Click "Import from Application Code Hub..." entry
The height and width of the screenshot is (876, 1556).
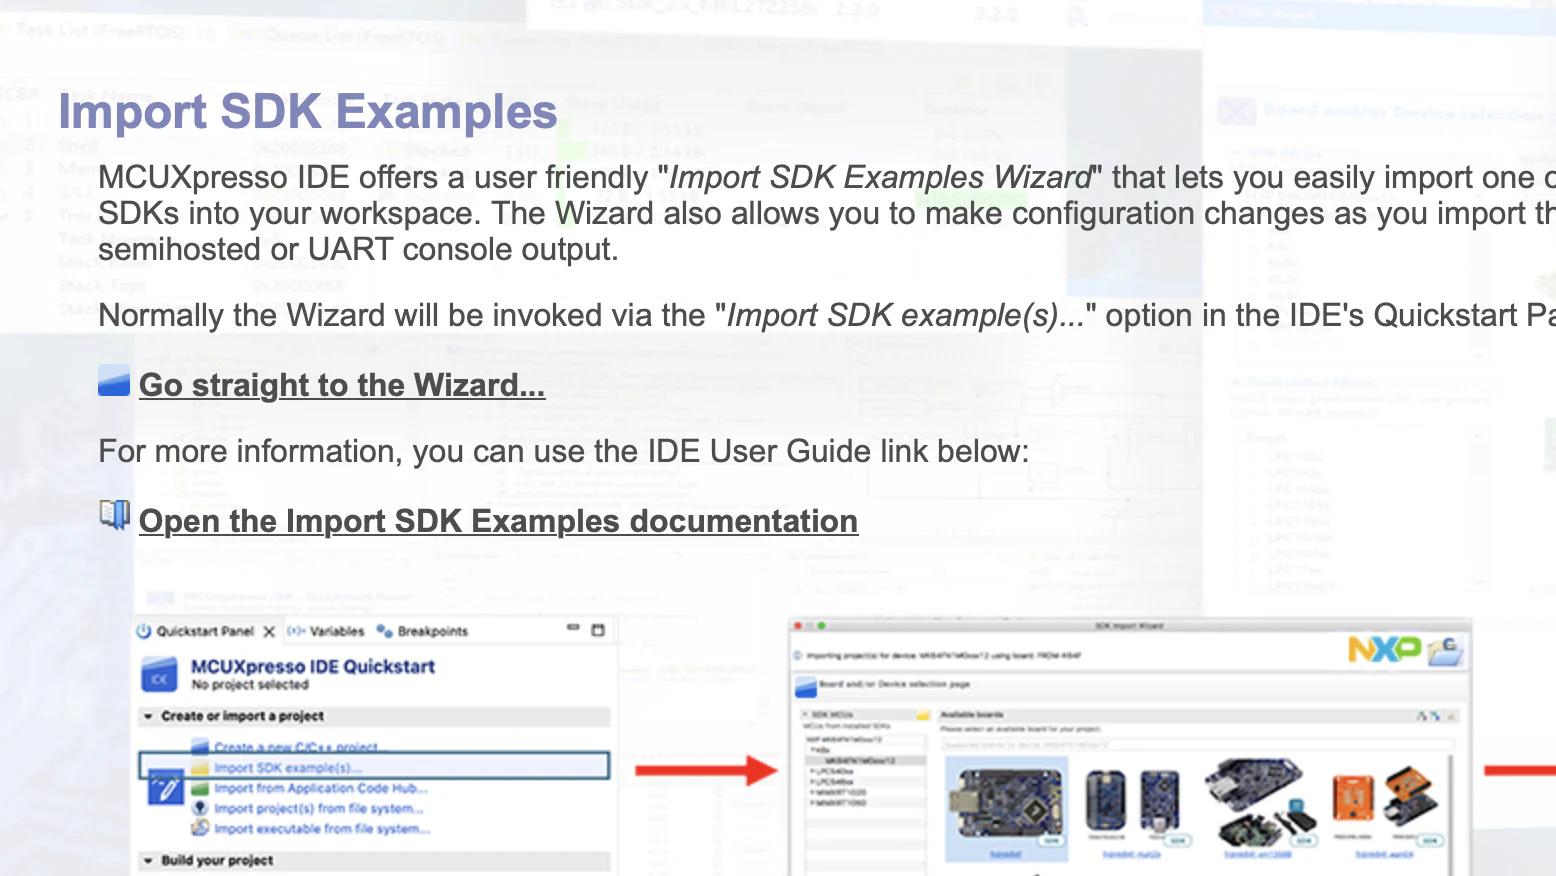pos(321,788)
